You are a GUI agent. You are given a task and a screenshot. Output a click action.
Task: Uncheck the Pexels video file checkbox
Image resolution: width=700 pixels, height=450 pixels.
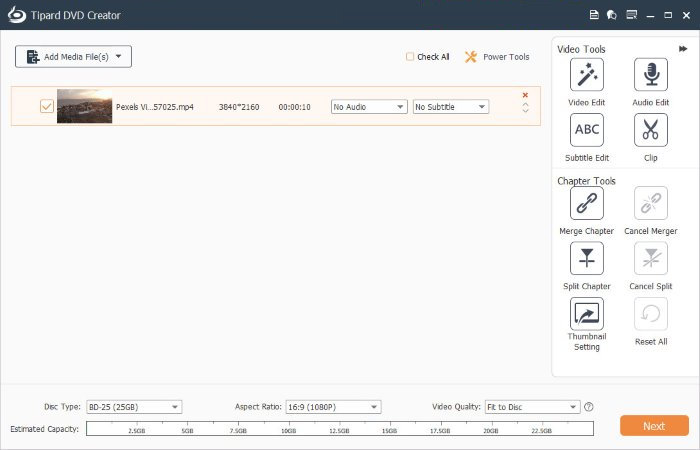[47, 106]
